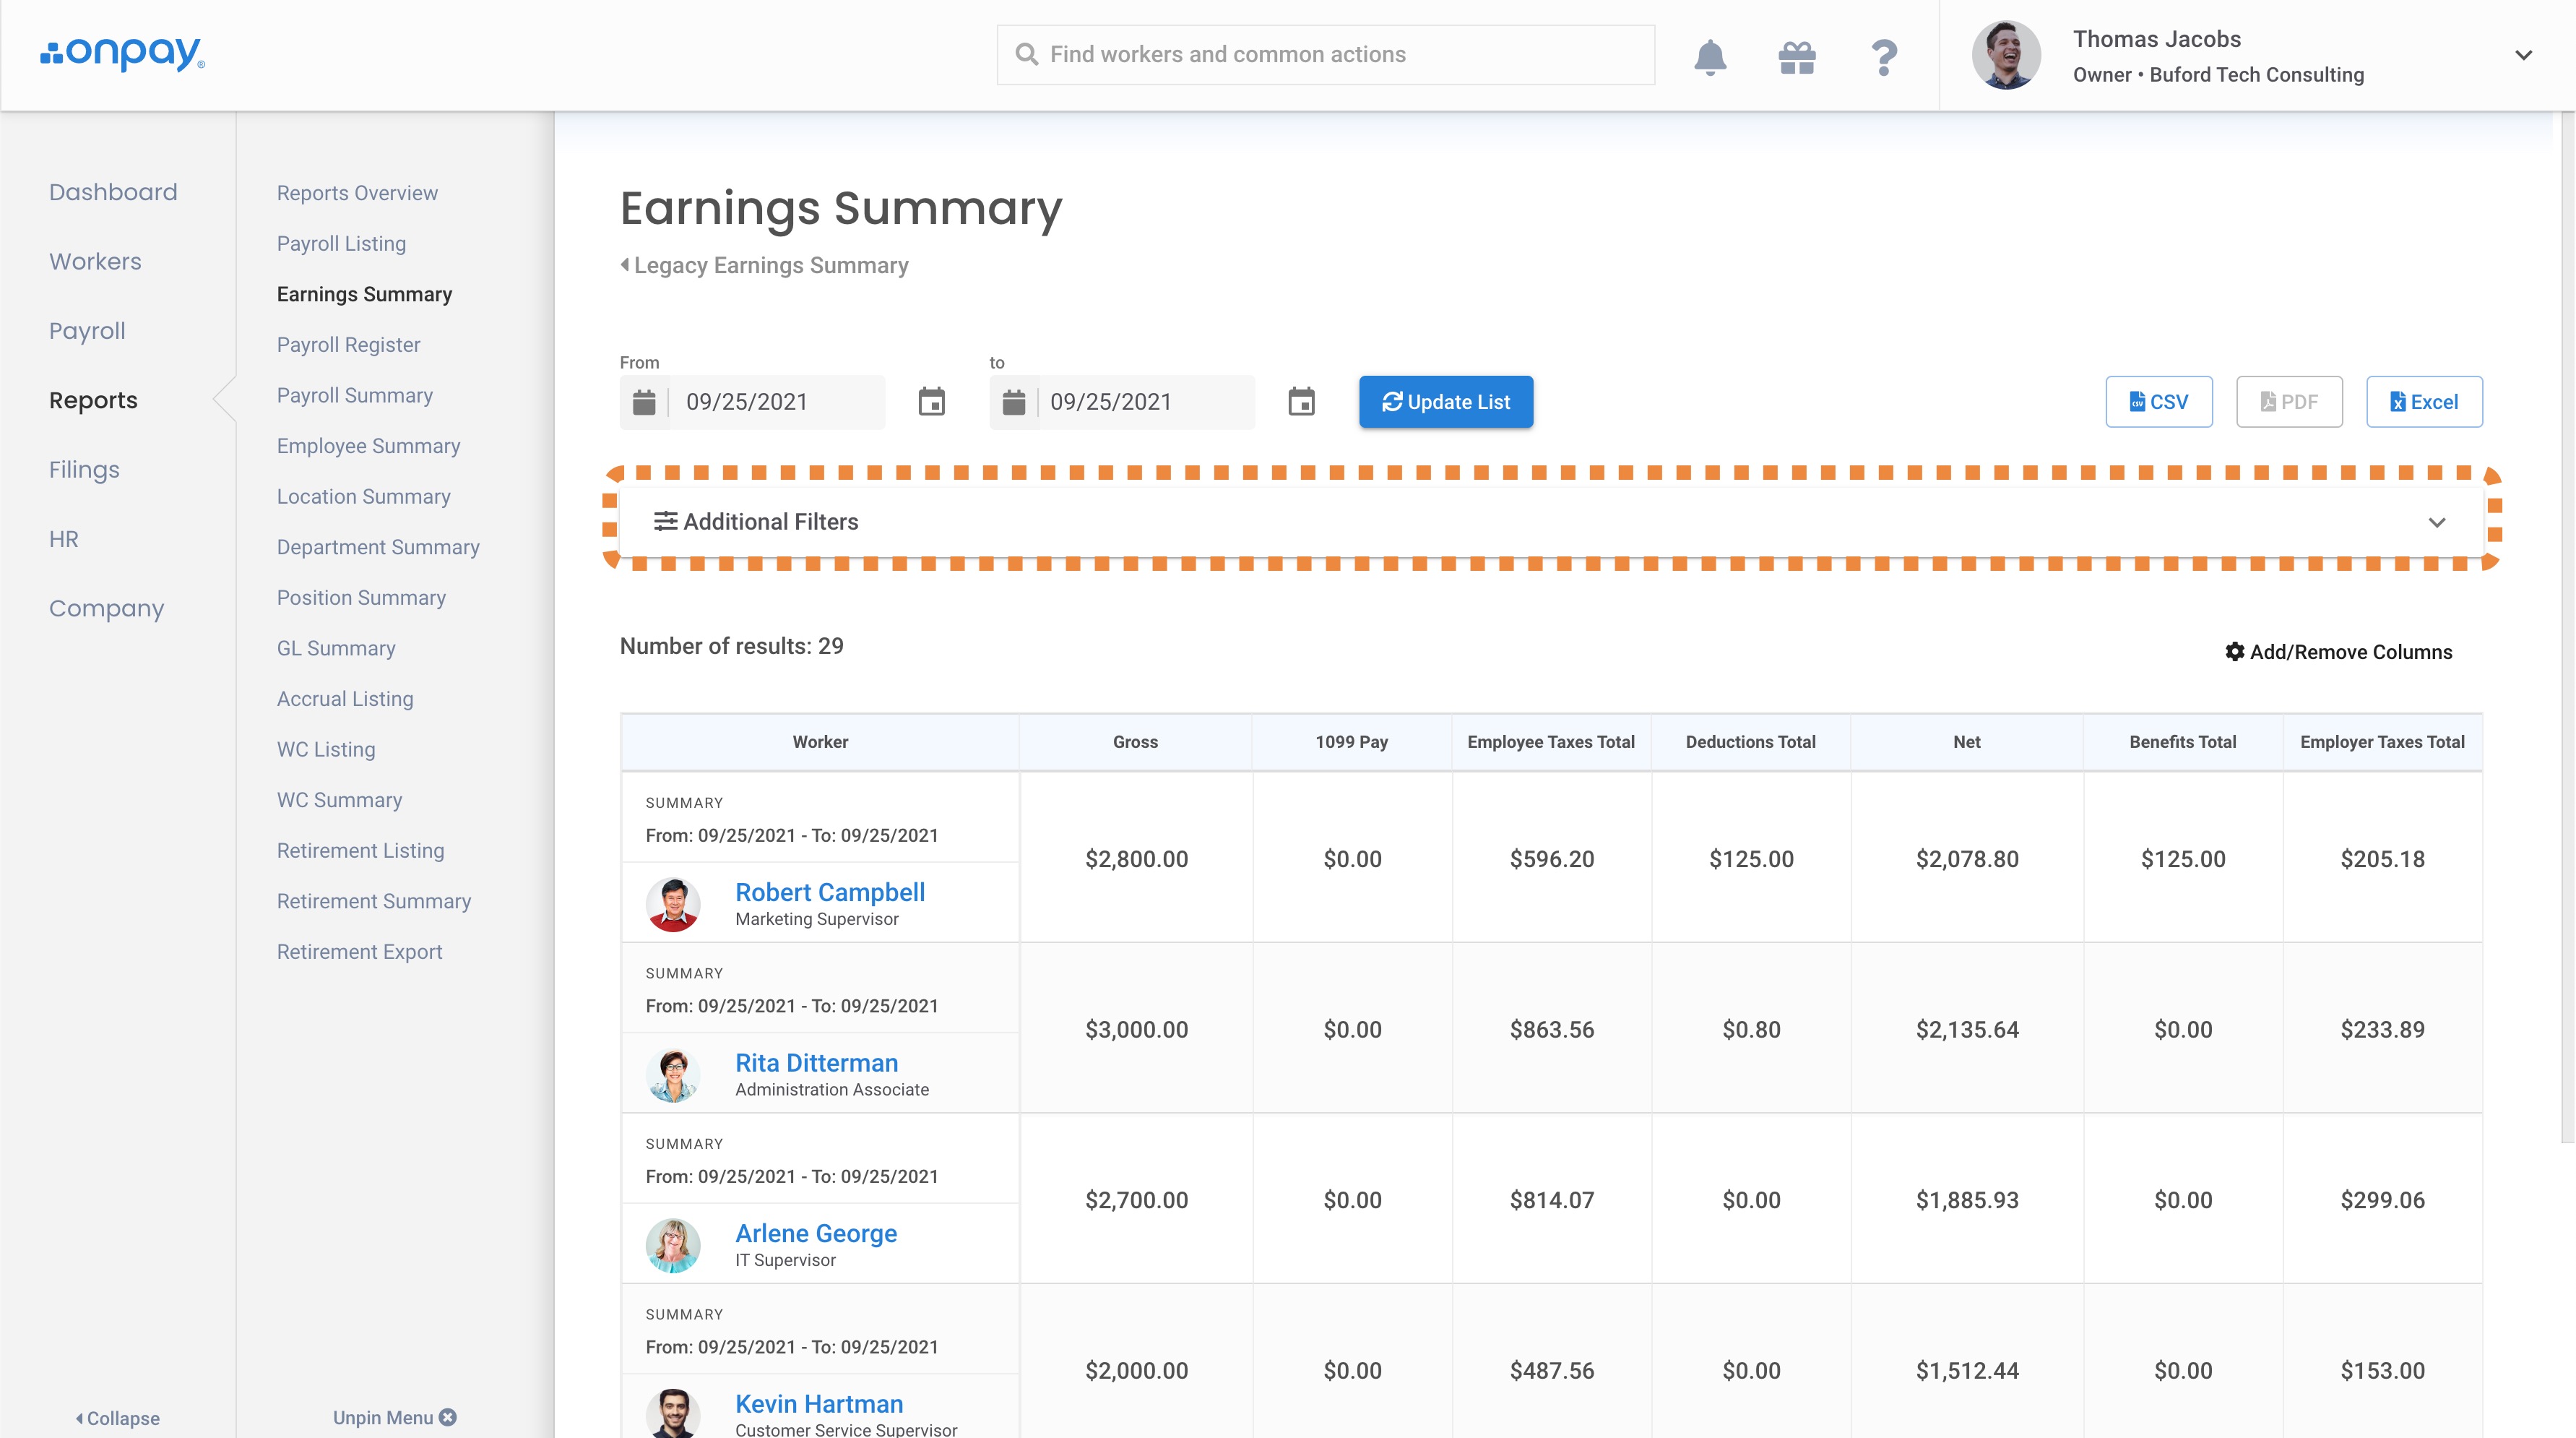Open the Payroll Register report

pyautogui.click(x=348, y=344)
